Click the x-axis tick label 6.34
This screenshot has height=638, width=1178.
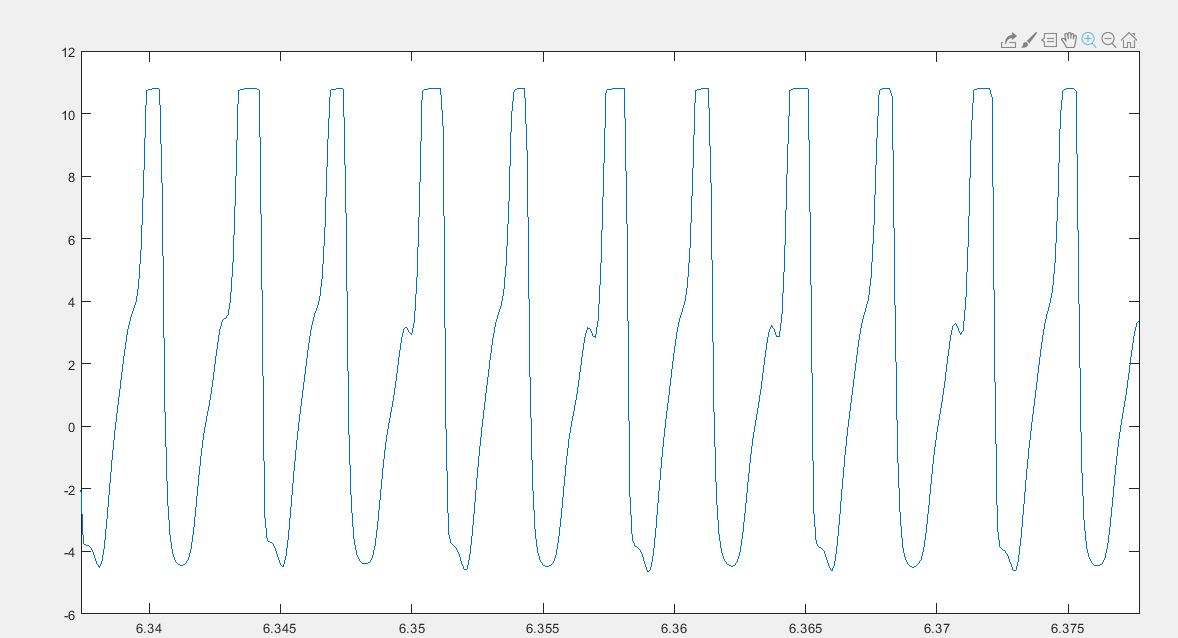[x=149, y=628]
